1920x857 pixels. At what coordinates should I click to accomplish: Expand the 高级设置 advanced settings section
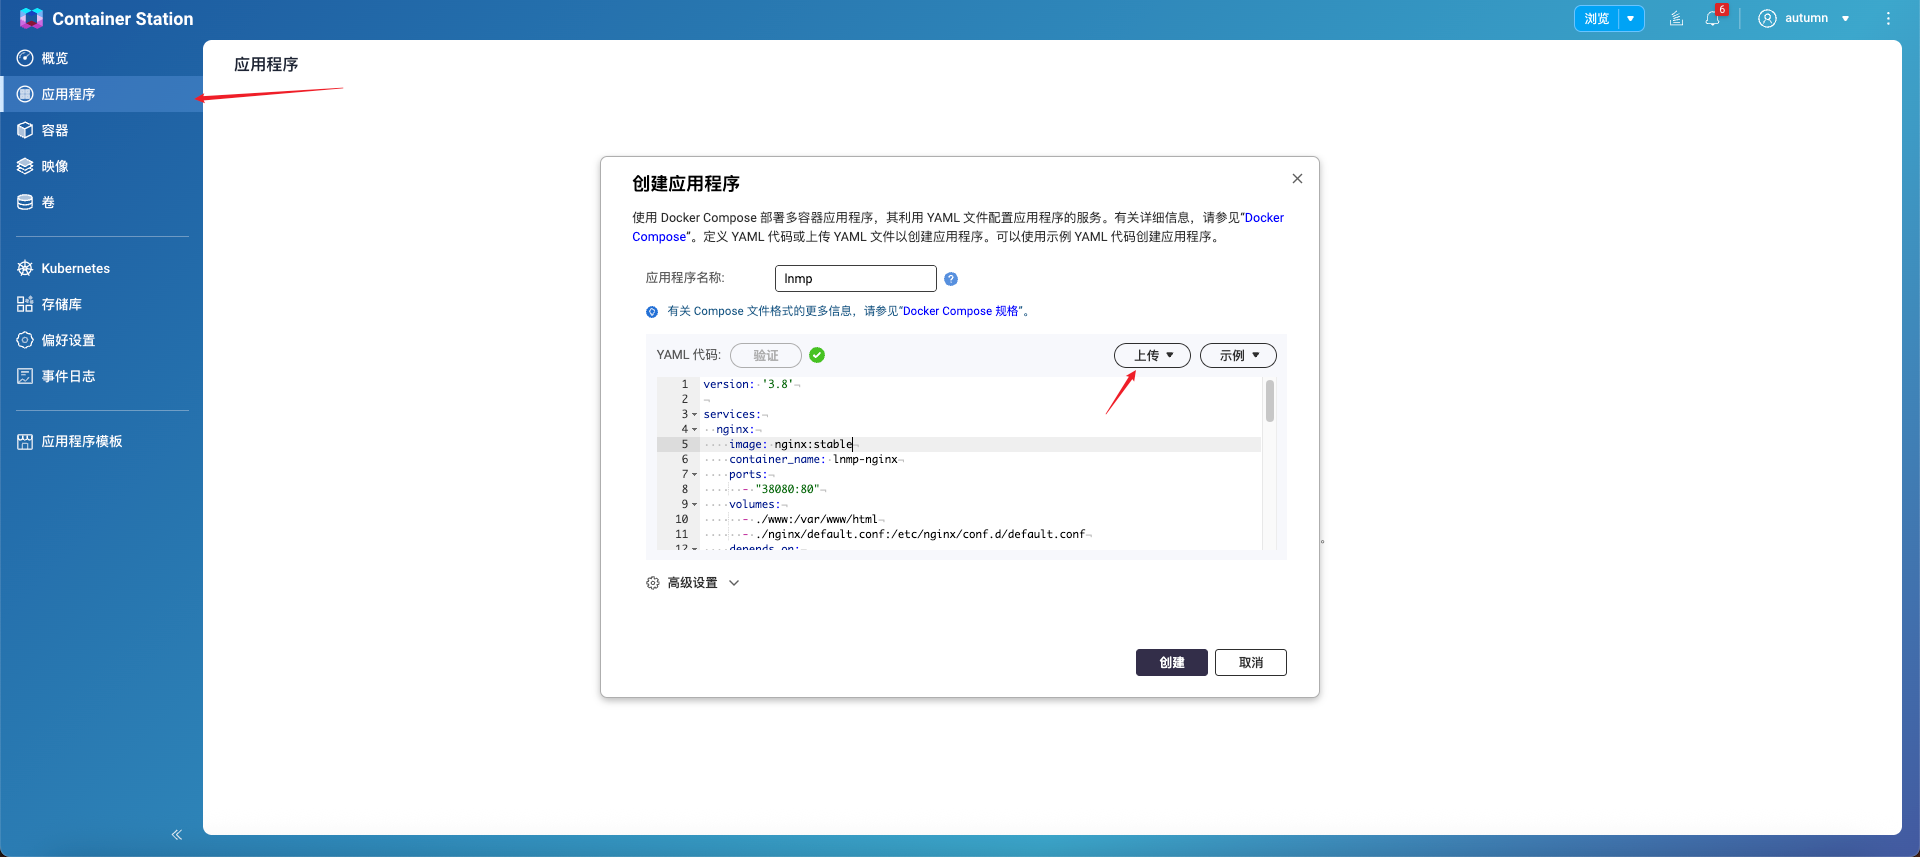coord(693,583)
